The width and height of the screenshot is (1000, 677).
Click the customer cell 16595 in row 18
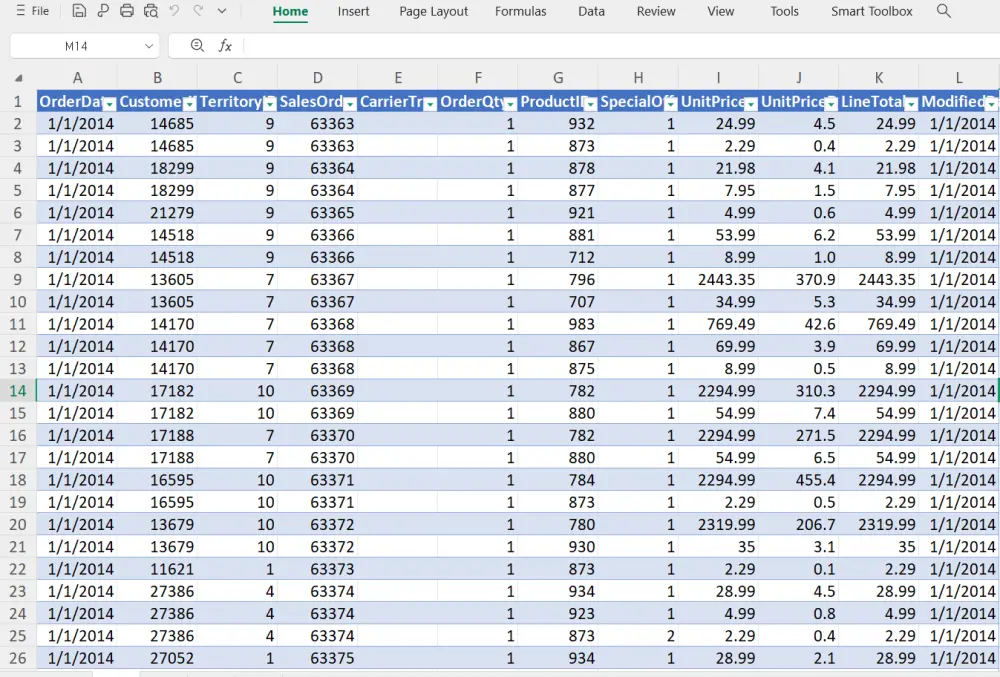158,480
